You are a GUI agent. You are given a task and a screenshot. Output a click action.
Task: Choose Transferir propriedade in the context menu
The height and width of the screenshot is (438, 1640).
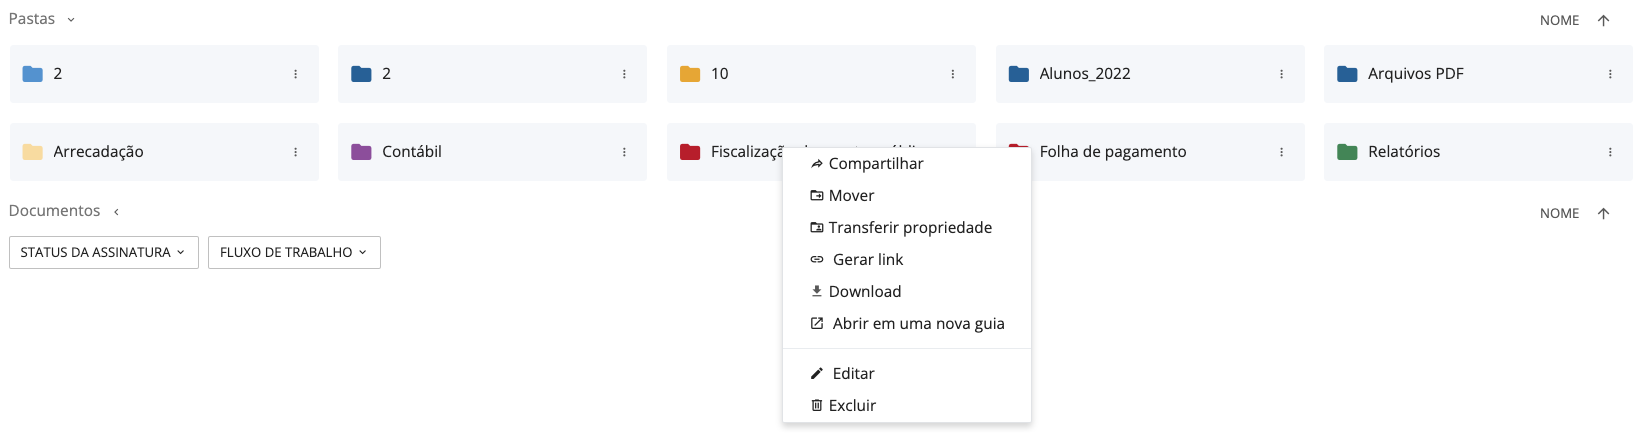tap(909, 228)
